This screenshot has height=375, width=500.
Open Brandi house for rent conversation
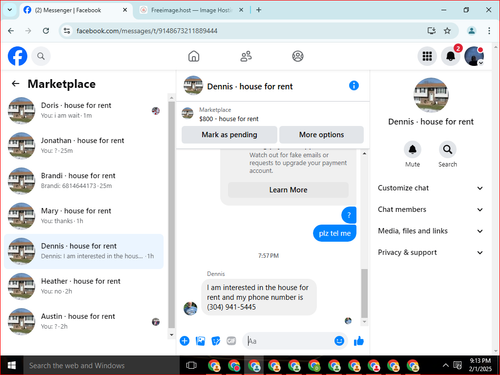84,181
